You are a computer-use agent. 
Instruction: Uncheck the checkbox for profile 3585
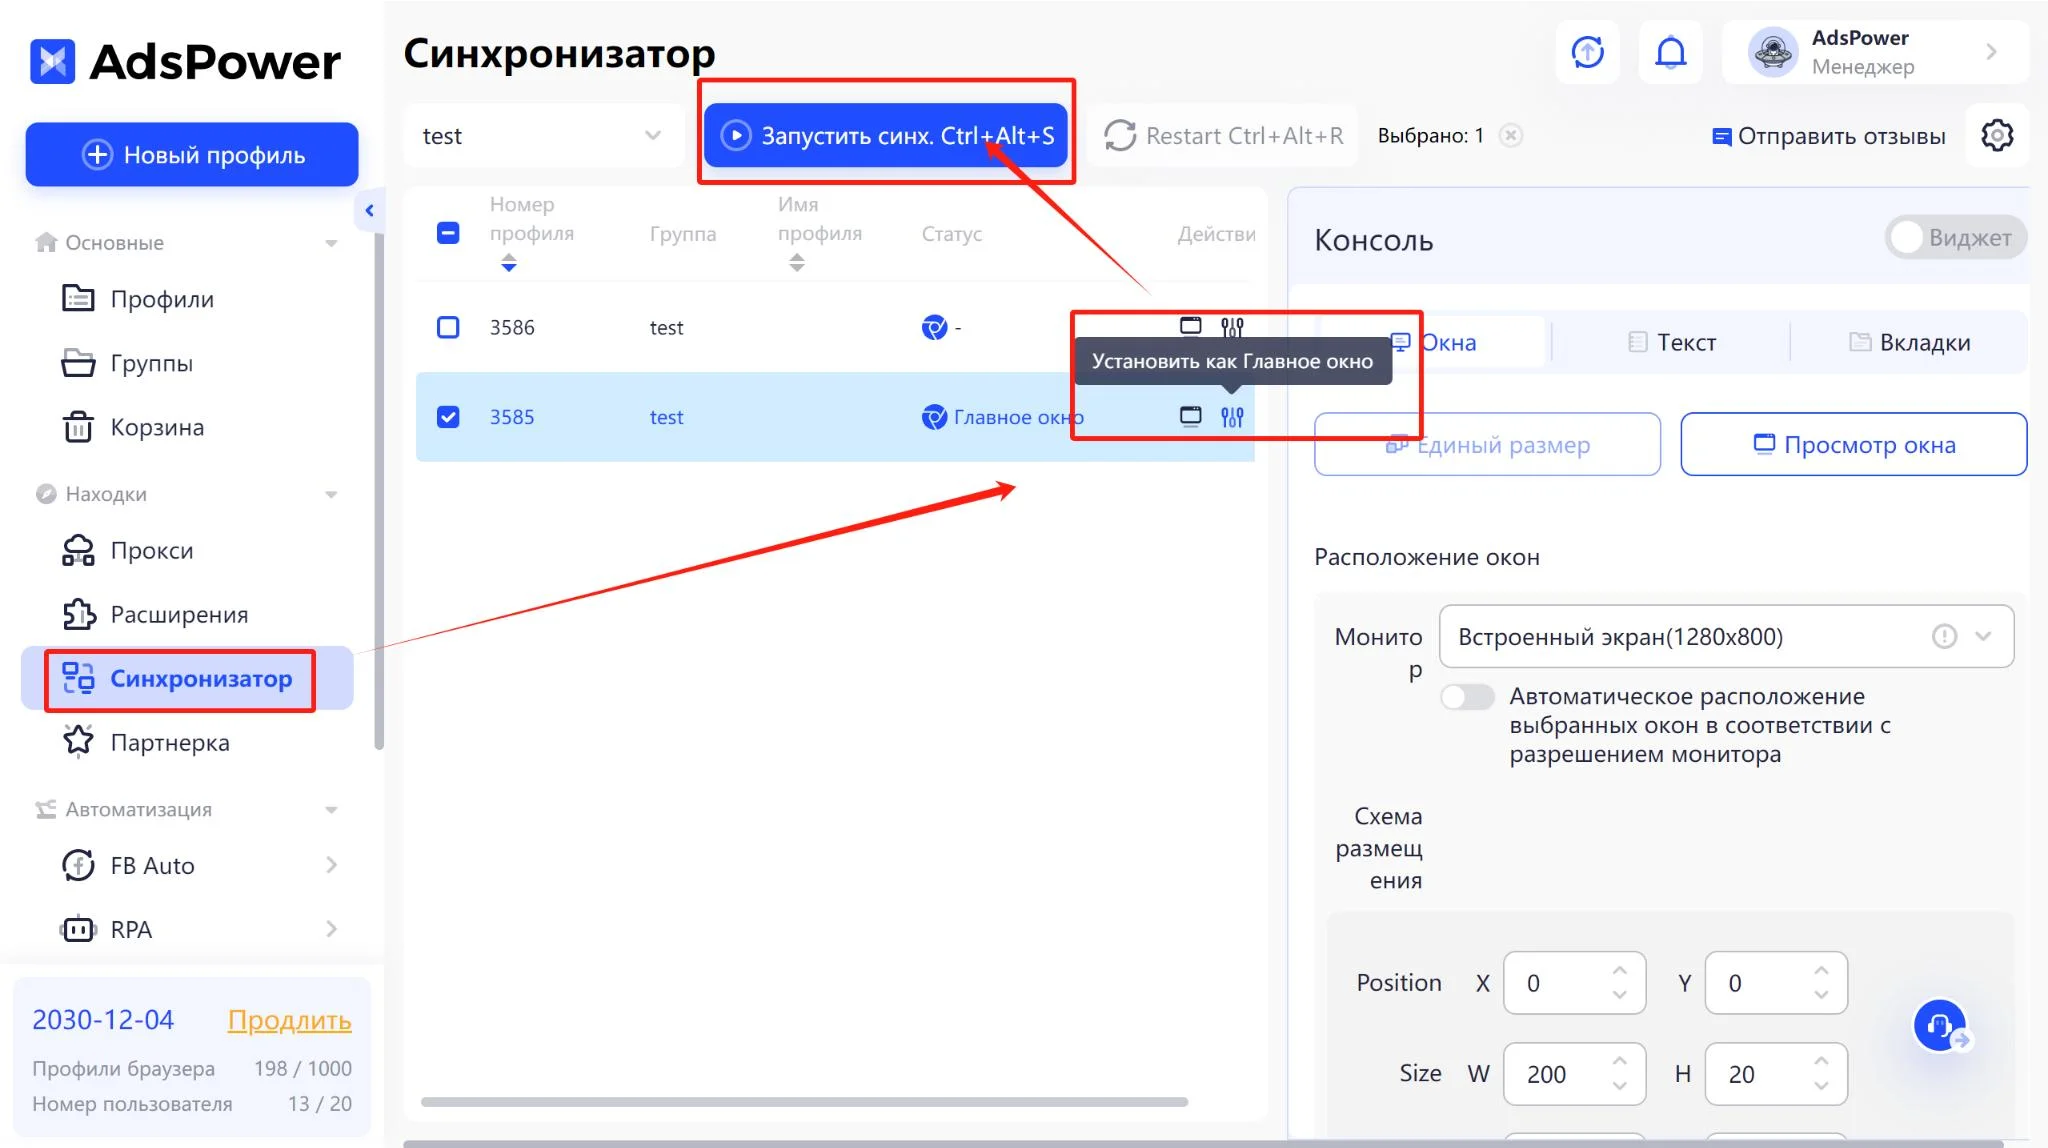[449, 416]
